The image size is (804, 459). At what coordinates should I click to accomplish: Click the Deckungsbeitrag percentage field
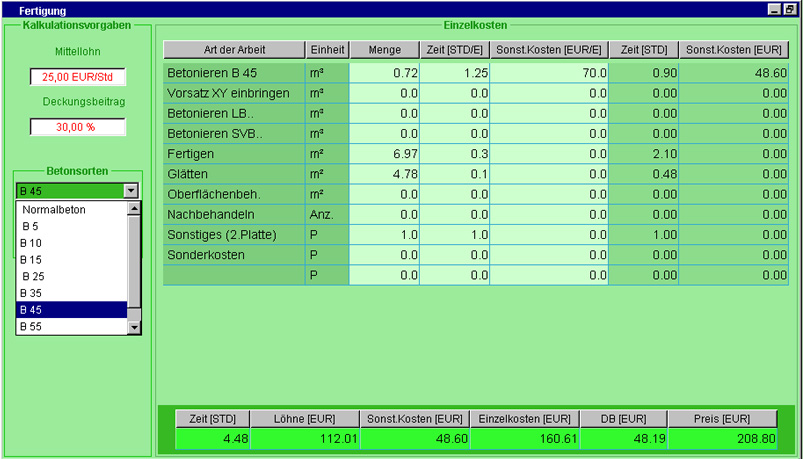(77, 127)
